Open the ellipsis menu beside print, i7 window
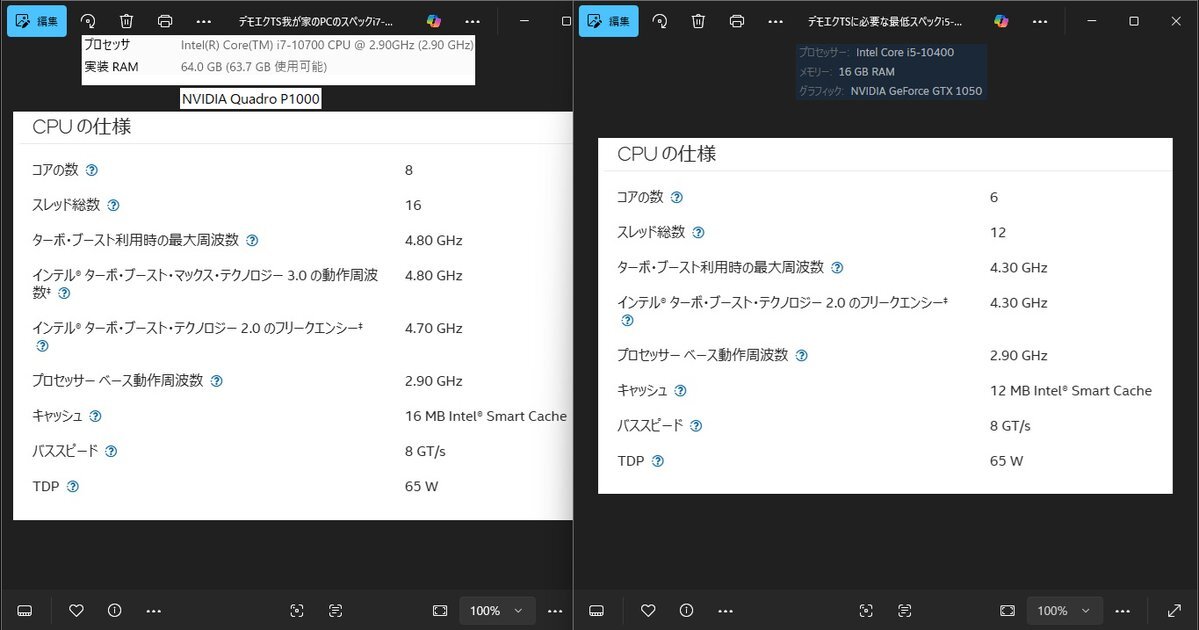The height and width of the screenshot is (630, 1199). [x=203, y=21]
